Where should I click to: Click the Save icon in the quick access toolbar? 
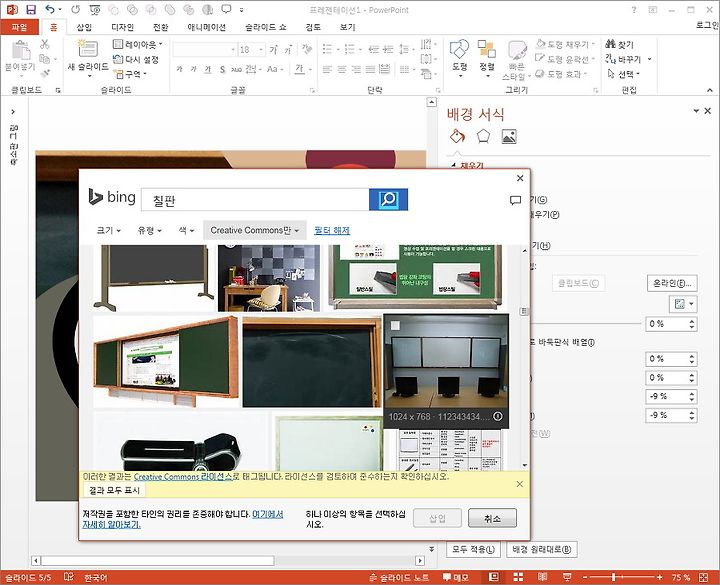[31, 10]
